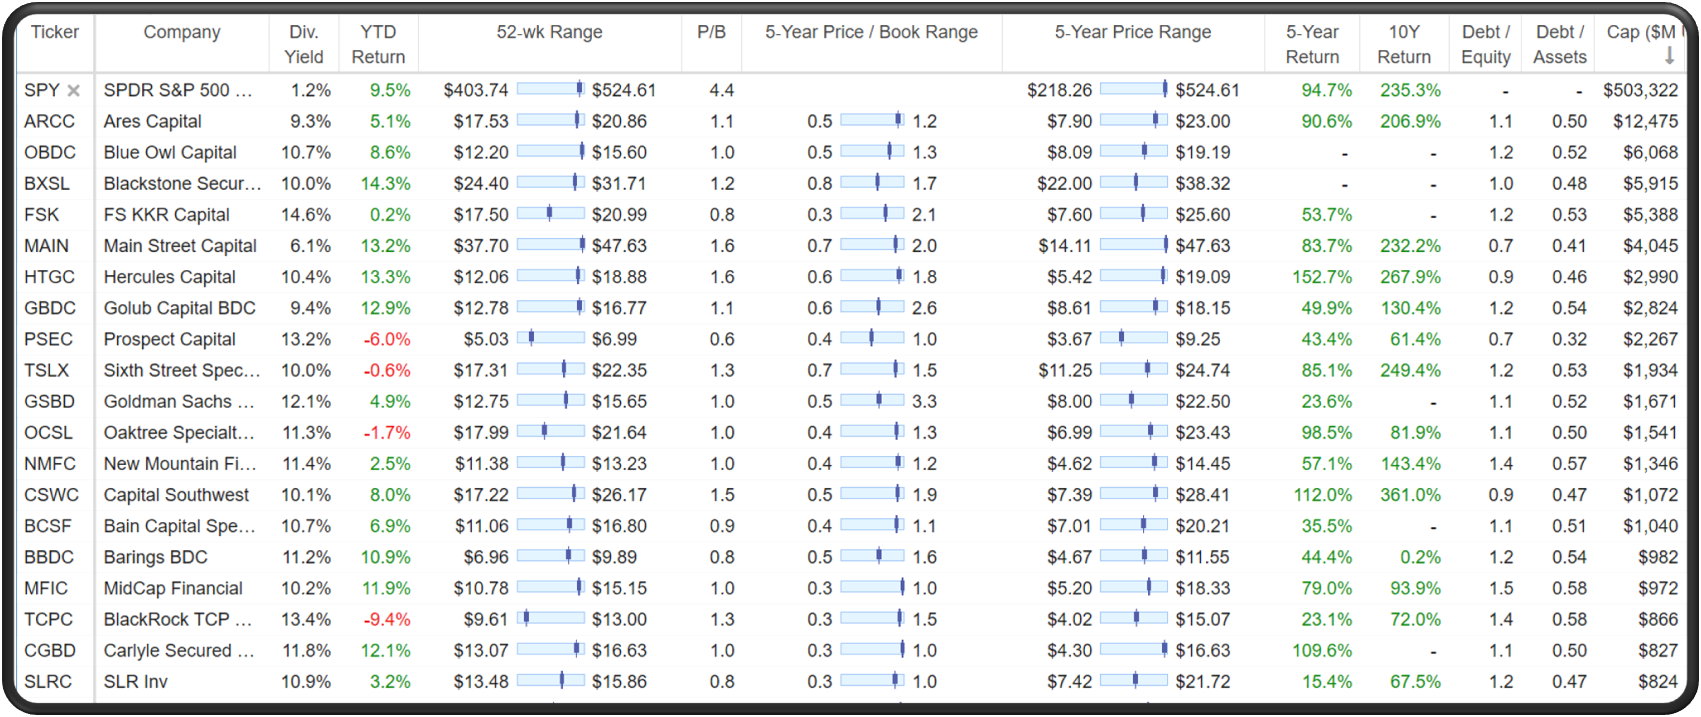1701x717 pixels.
Task: Sort by the Div. Yield column header
Action: coord(304,44)
